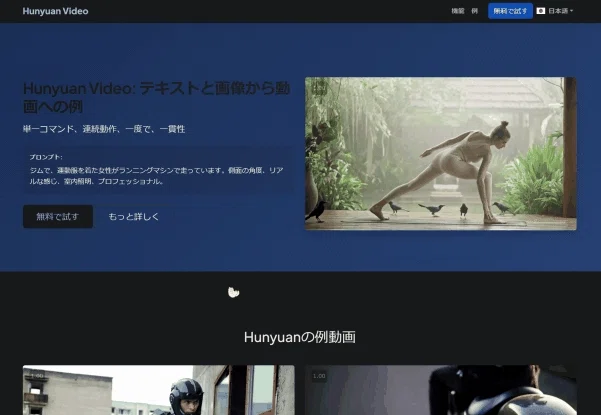Play the yoga woman hero video

click(440, 154)
